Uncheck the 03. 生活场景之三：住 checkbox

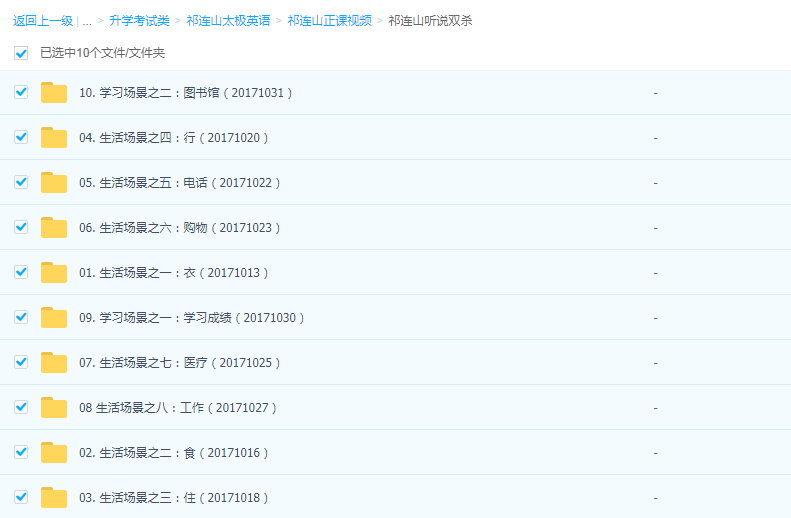point(21,497)
